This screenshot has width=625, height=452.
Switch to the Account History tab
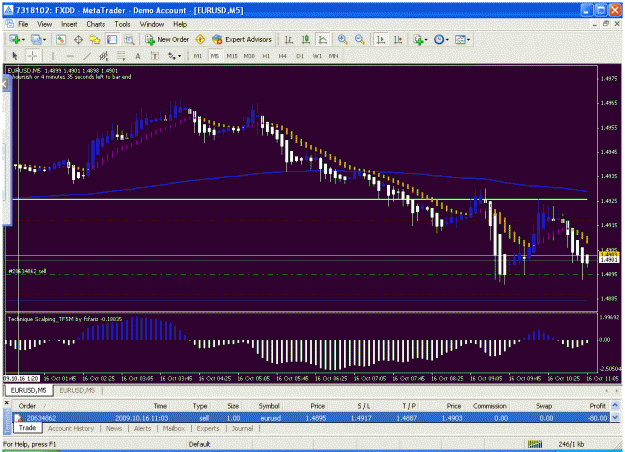coord(71,428)
